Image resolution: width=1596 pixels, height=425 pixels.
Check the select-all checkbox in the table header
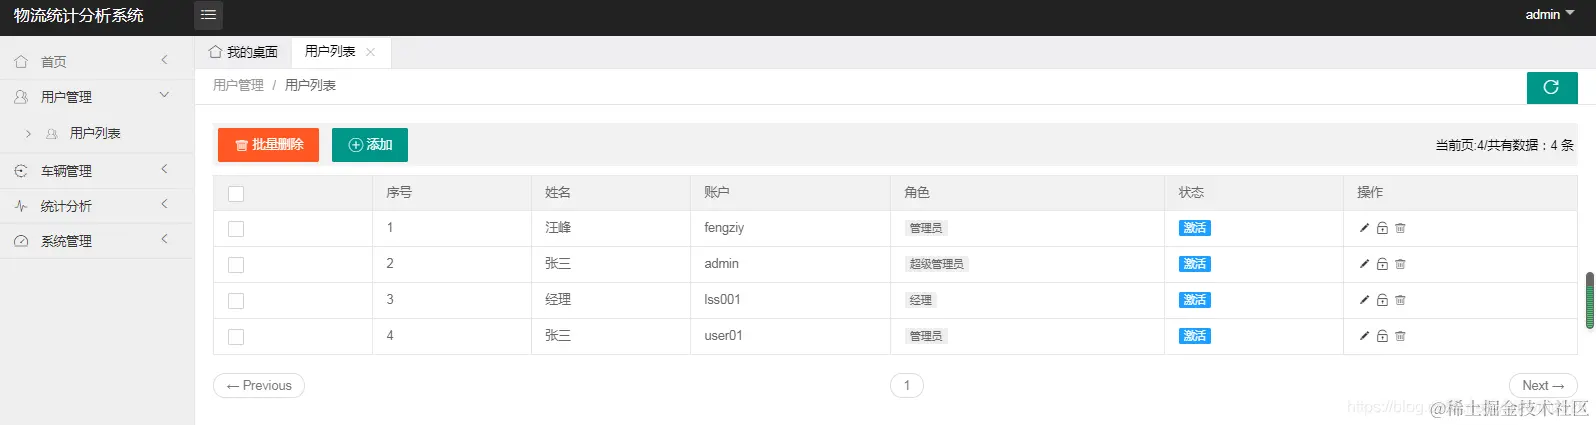click(x=236, y=194)
